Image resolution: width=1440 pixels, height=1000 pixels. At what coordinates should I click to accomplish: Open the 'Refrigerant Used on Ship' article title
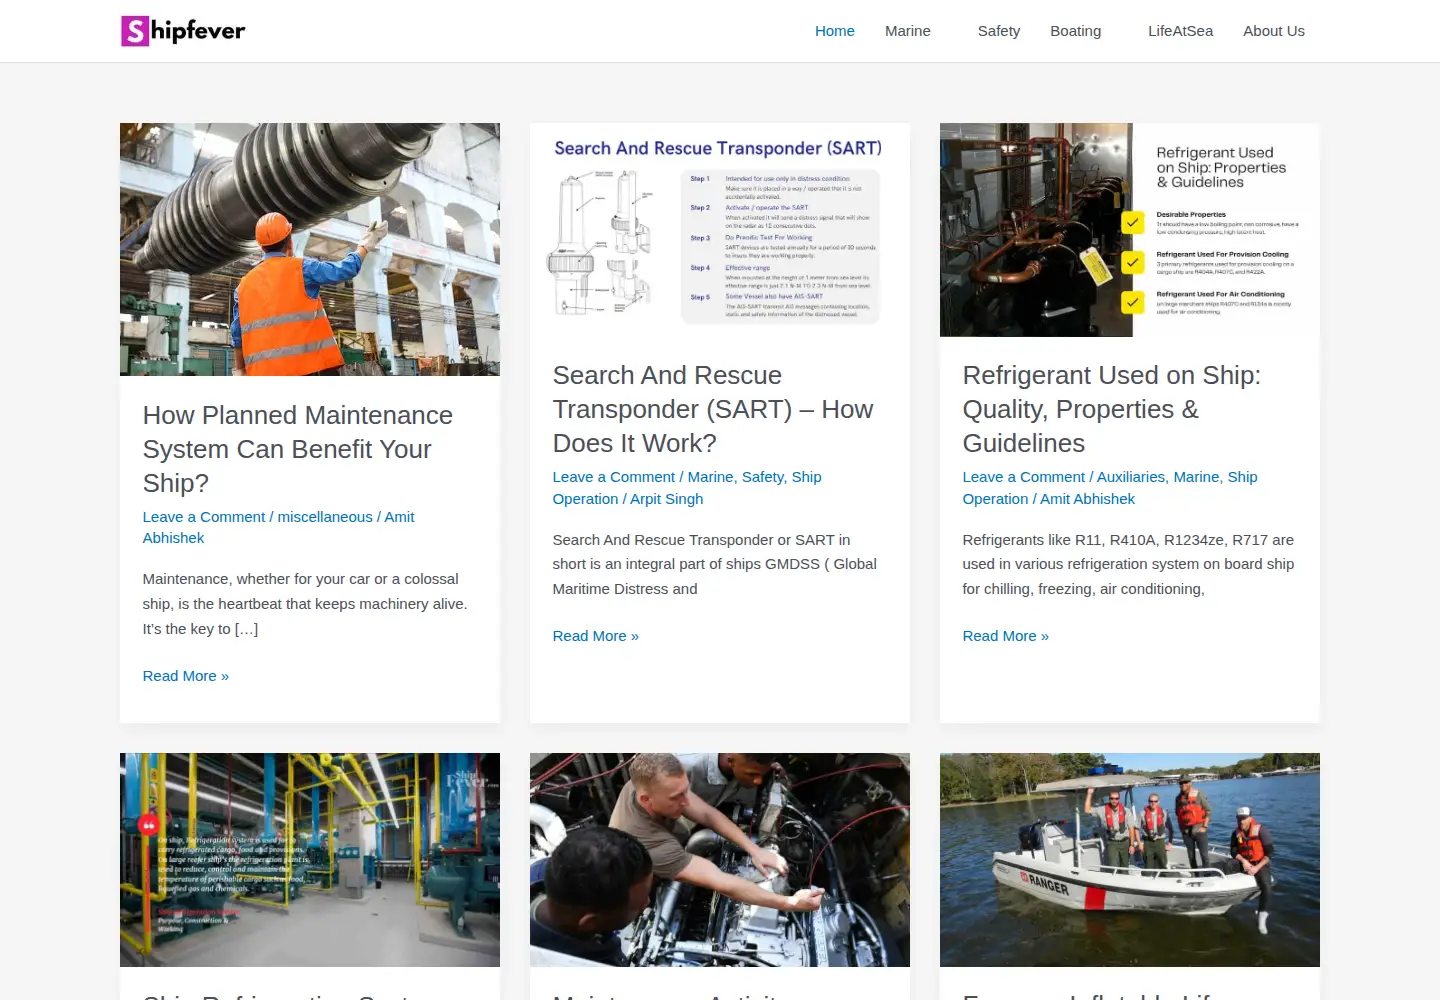click(1112, 409)
